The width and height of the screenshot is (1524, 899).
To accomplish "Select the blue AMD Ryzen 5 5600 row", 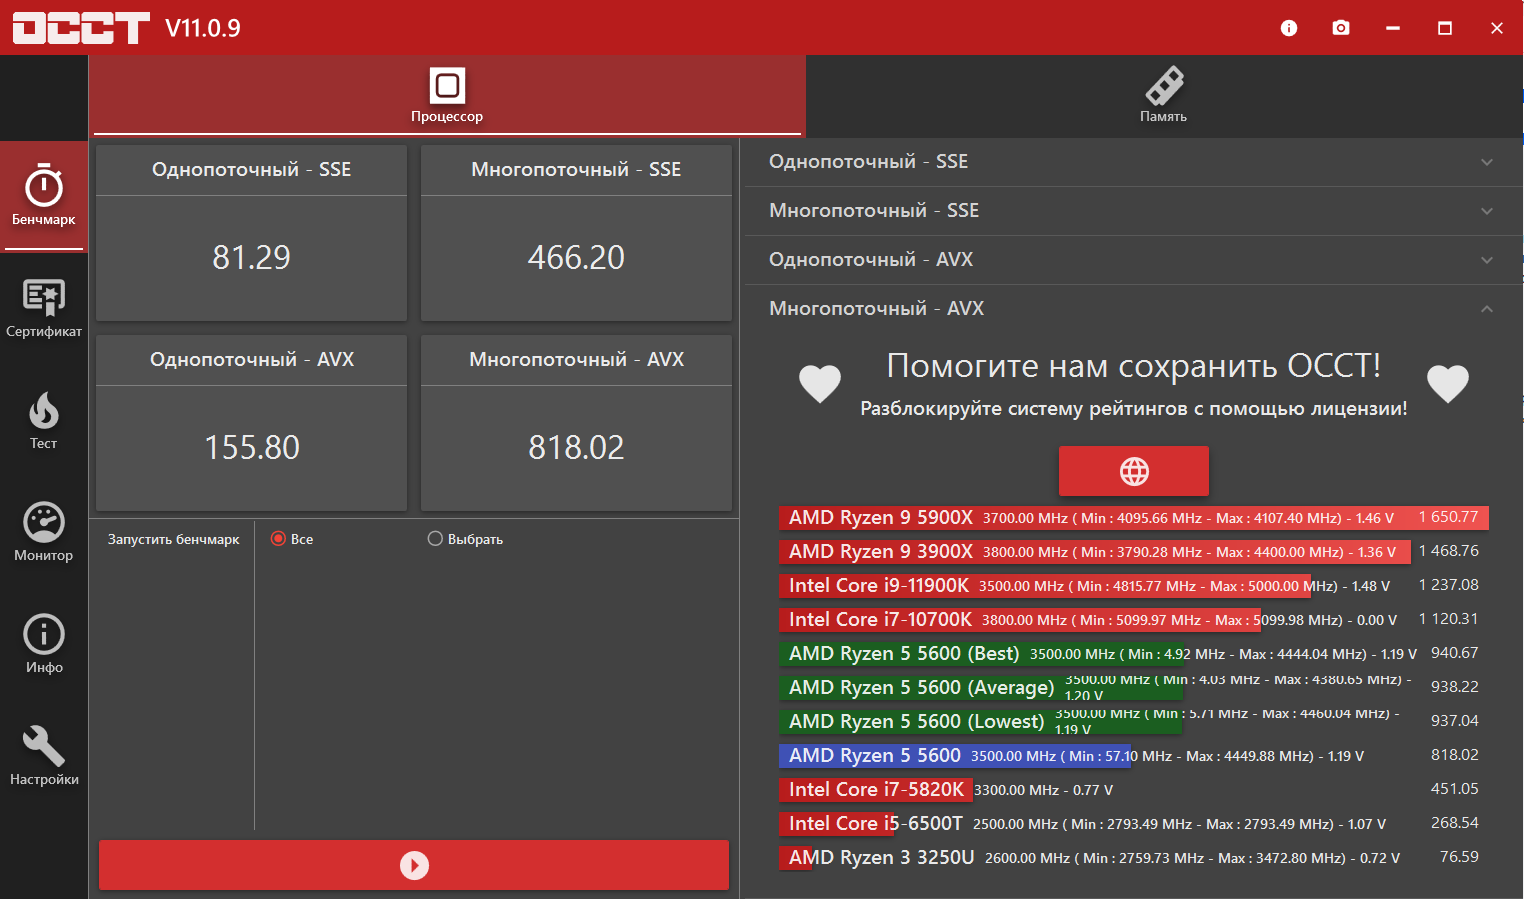I will click(1134, 756).
